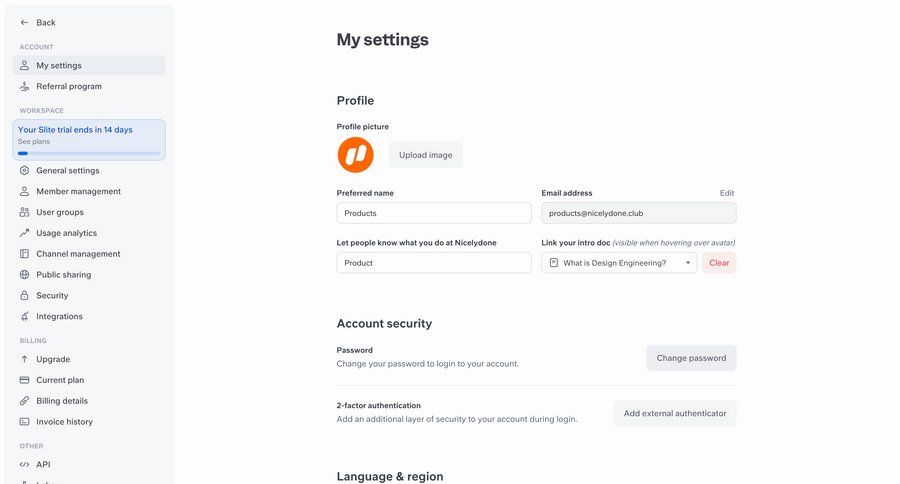Clear the linked intro doc

click(719, 263)
